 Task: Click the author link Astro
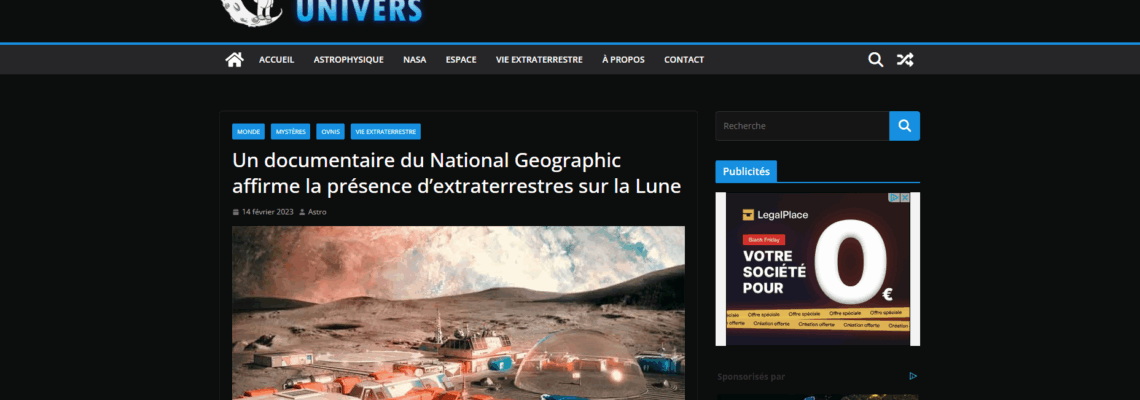pos(317,212)
